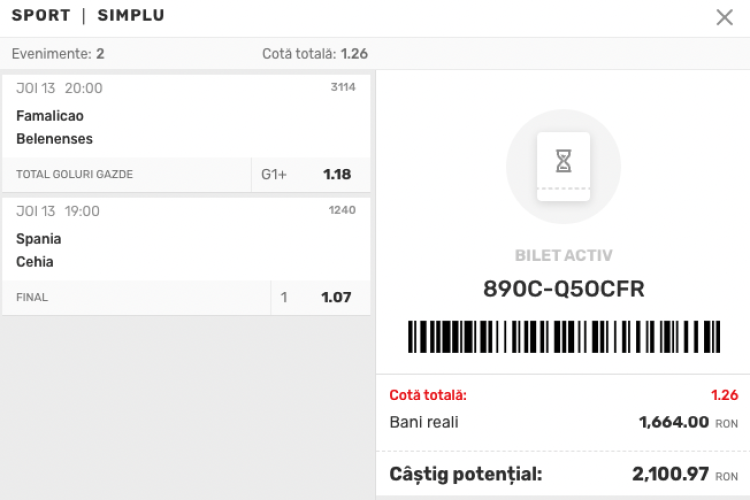The height and width of the screenshot is (500, 750).
Task: Click the event ID 3114
Action: (x=343, y=87)
